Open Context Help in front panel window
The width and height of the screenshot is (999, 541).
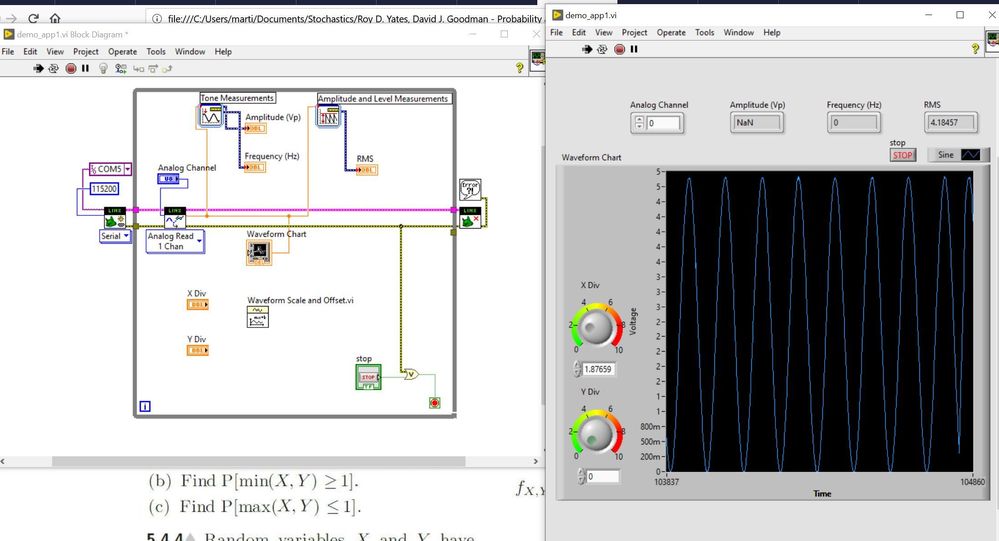point(975,48)
